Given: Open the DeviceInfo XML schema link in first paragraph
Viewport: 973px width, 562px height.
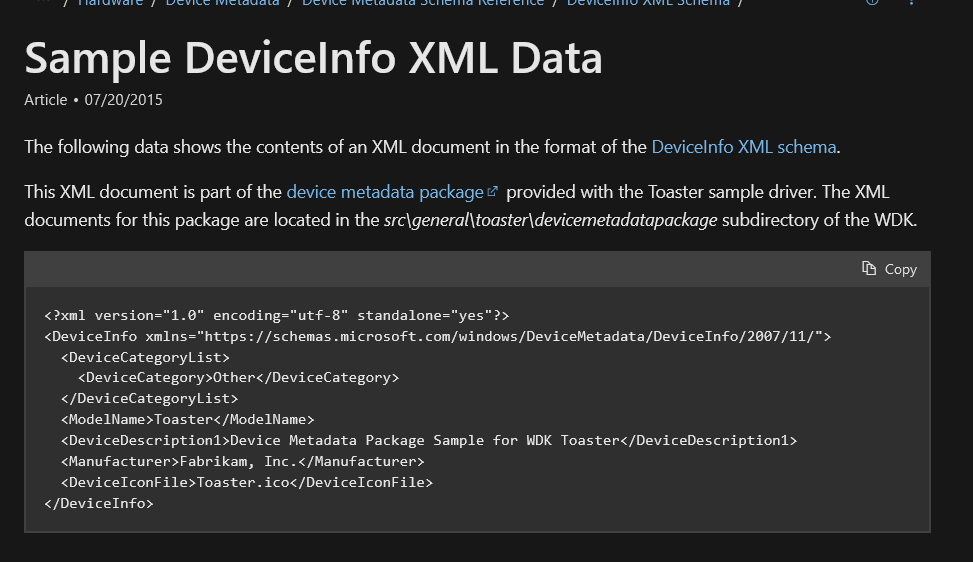Looking at the screenshot, I should (x=743, y=147).
